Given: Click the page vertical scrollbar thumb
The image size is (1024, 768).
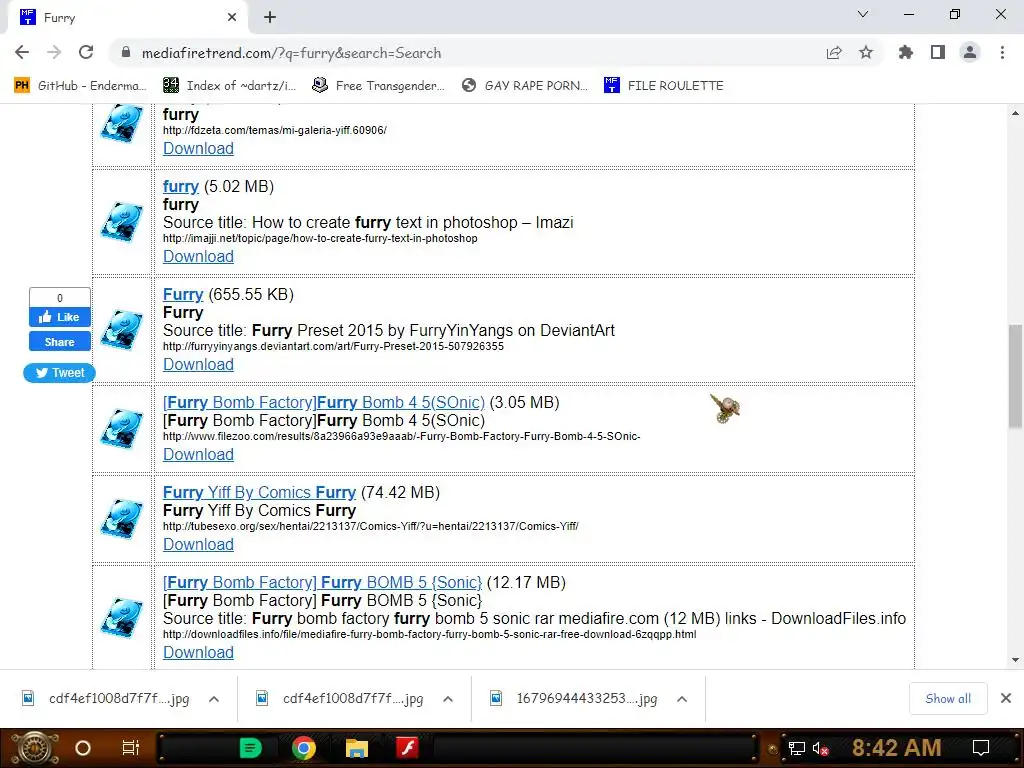Looking at the screenshot, I should click(x=1015, y=376).
